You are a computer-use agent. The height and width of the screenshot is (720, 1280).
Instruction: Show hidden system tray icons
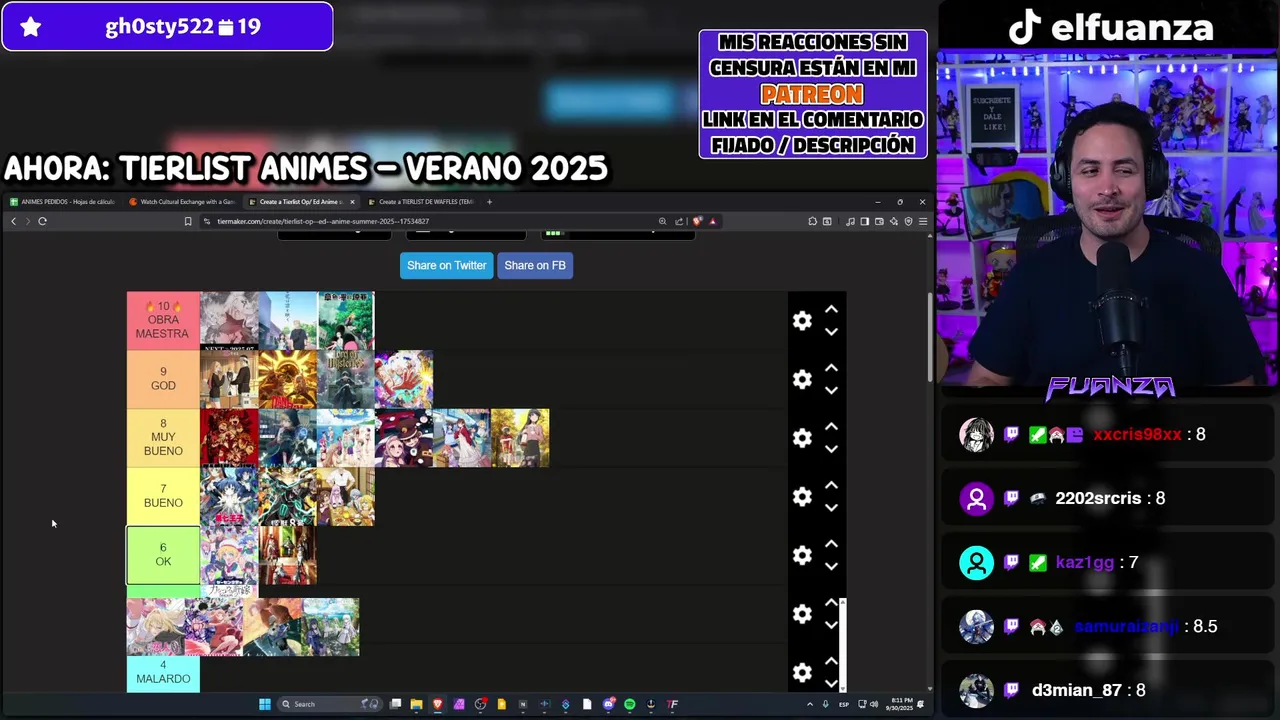pos(810,704)
